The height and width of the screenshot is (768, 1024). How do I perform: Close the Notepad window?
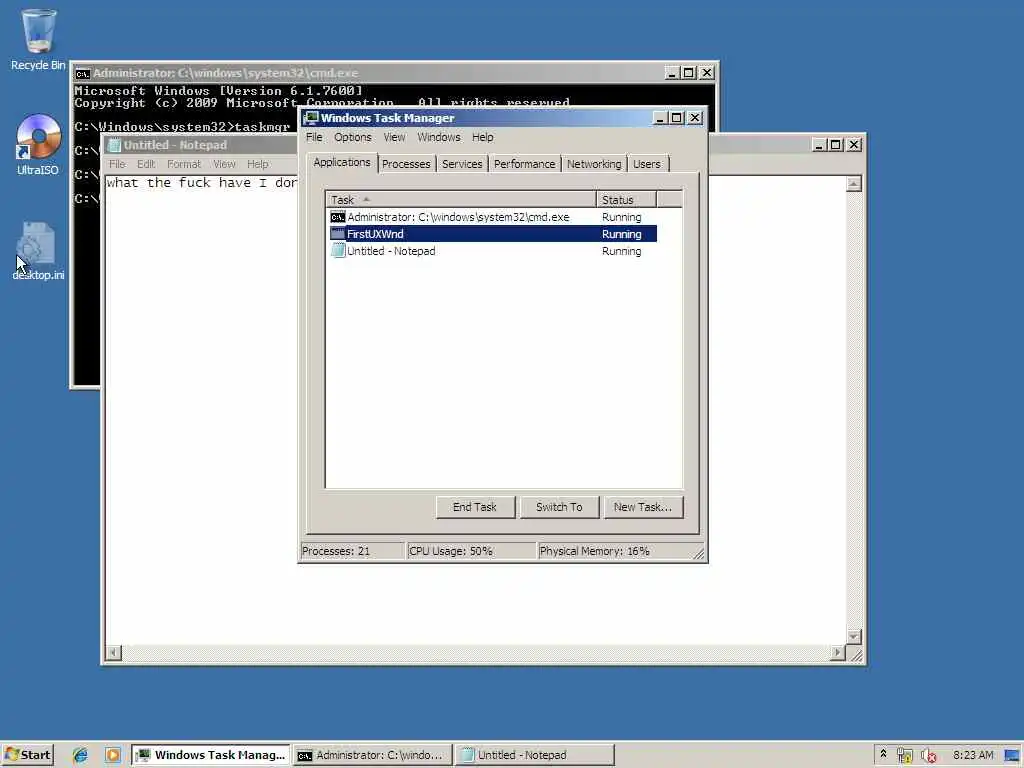click(854, 144)
